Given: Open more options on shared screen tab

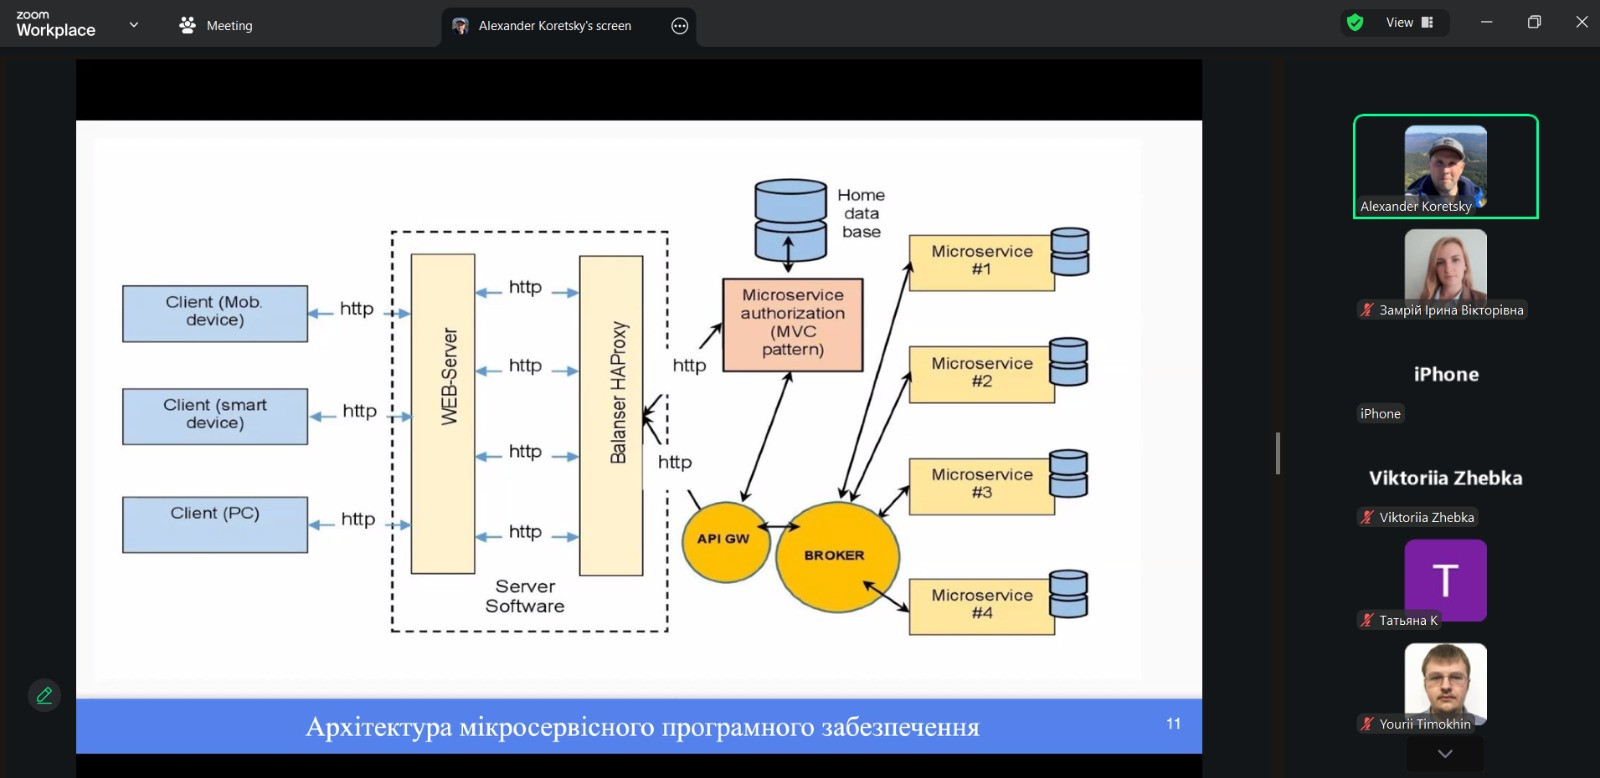Looking at the screenshot, I should point(680,26).
